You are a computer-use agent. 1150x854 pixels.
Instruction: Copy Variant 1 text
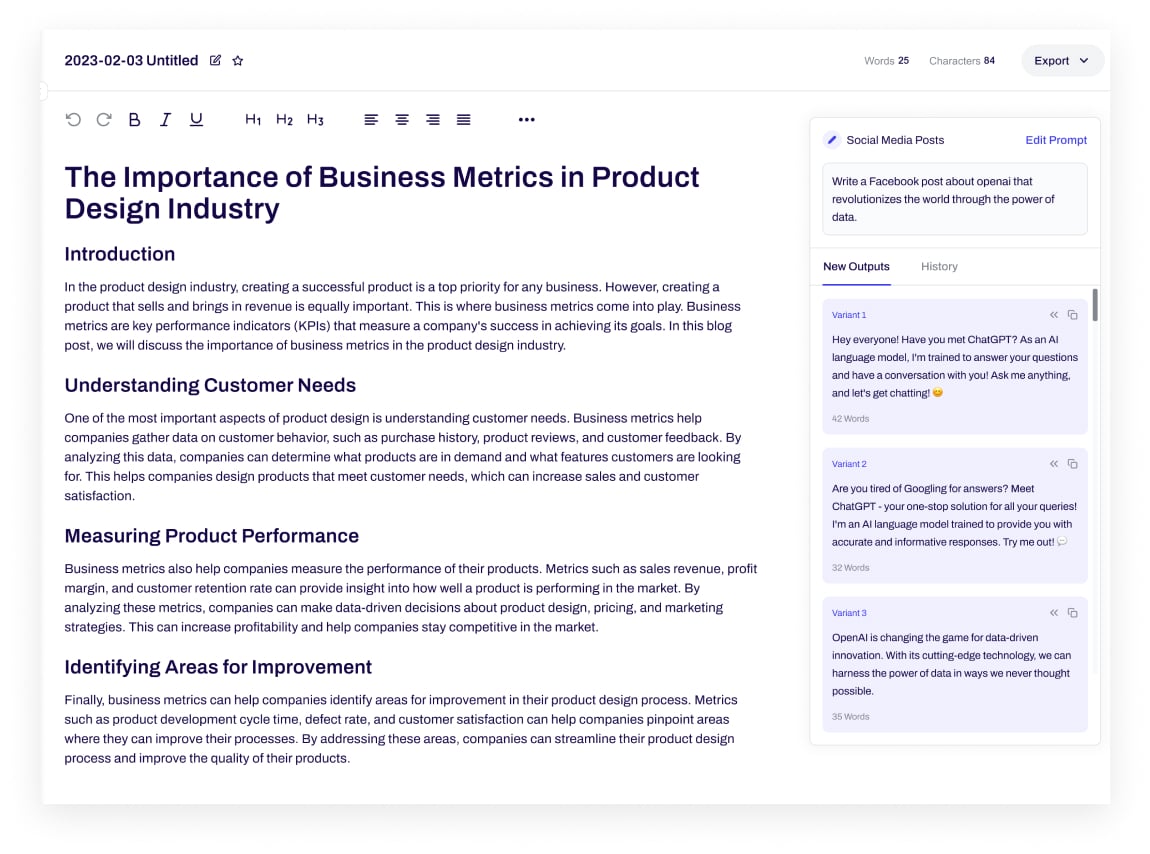[1073, 315]
